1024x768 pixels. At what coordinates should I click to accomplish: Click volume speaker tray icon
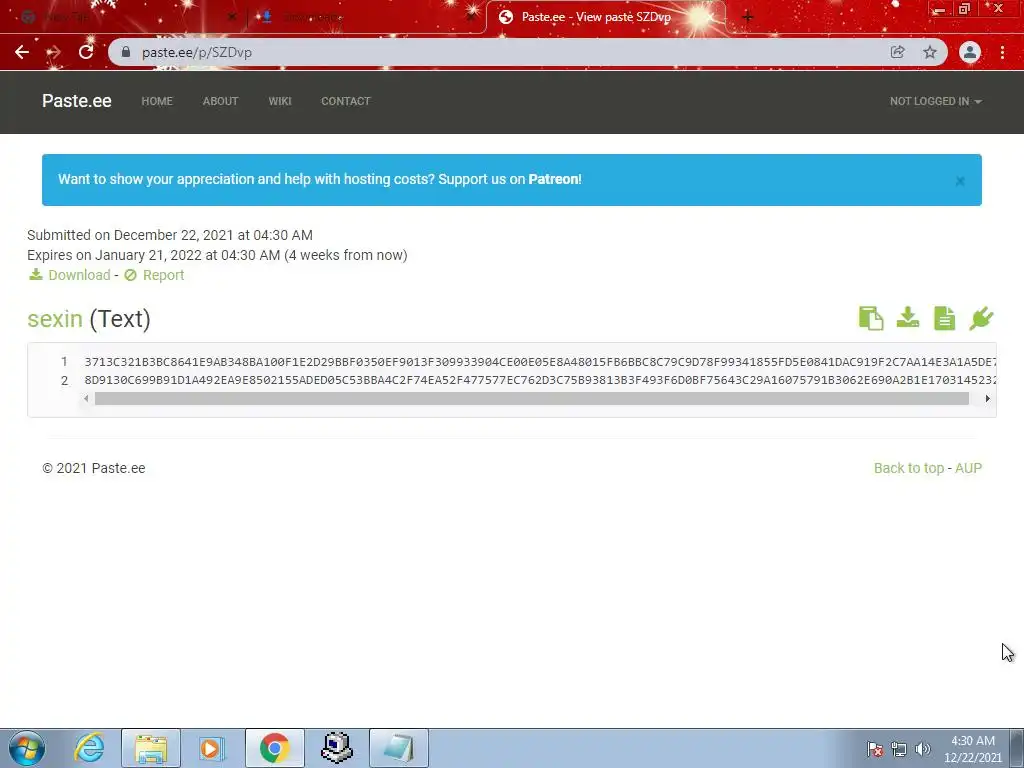(x=923, y=750)
